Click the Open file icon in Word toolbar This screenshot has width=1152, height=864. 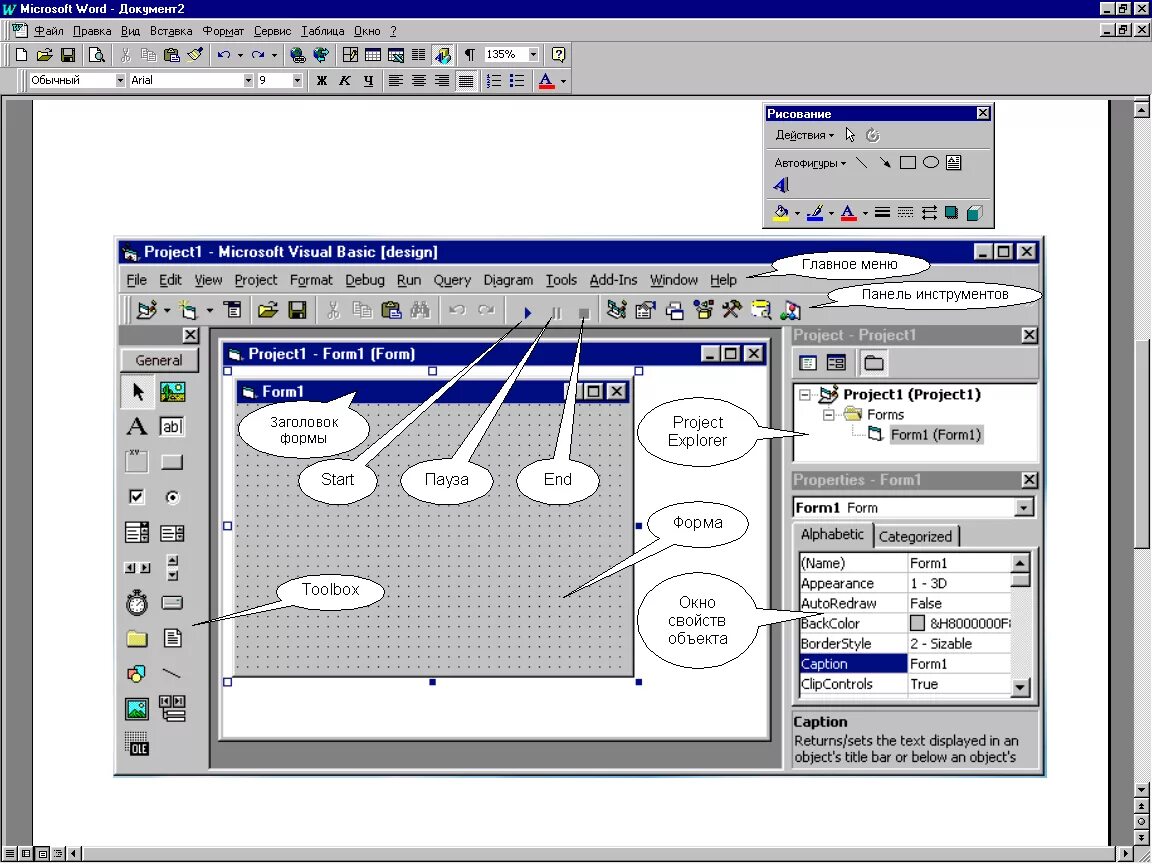coord(44,54)
